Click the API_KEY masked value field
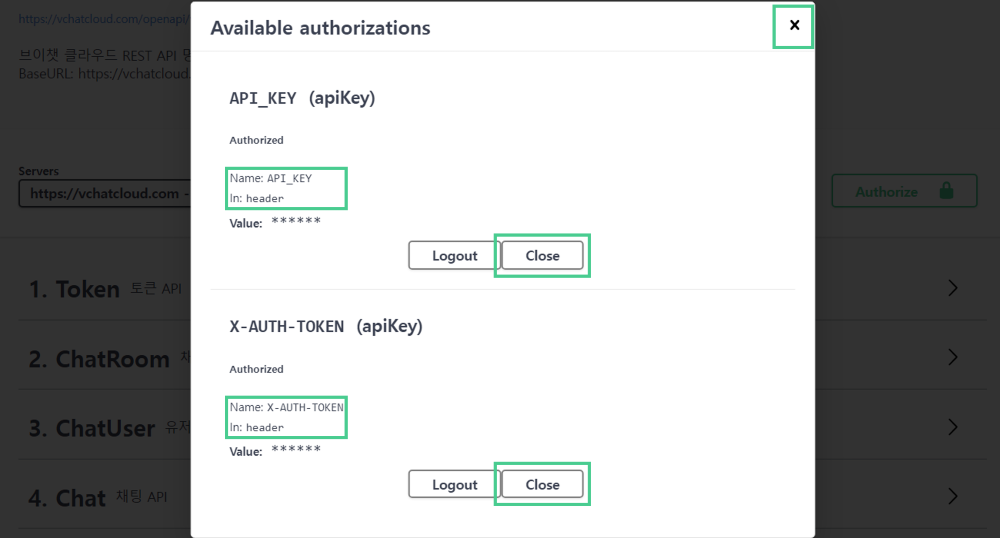Screen dimensions: 1000x538 [x=296, y=221]
